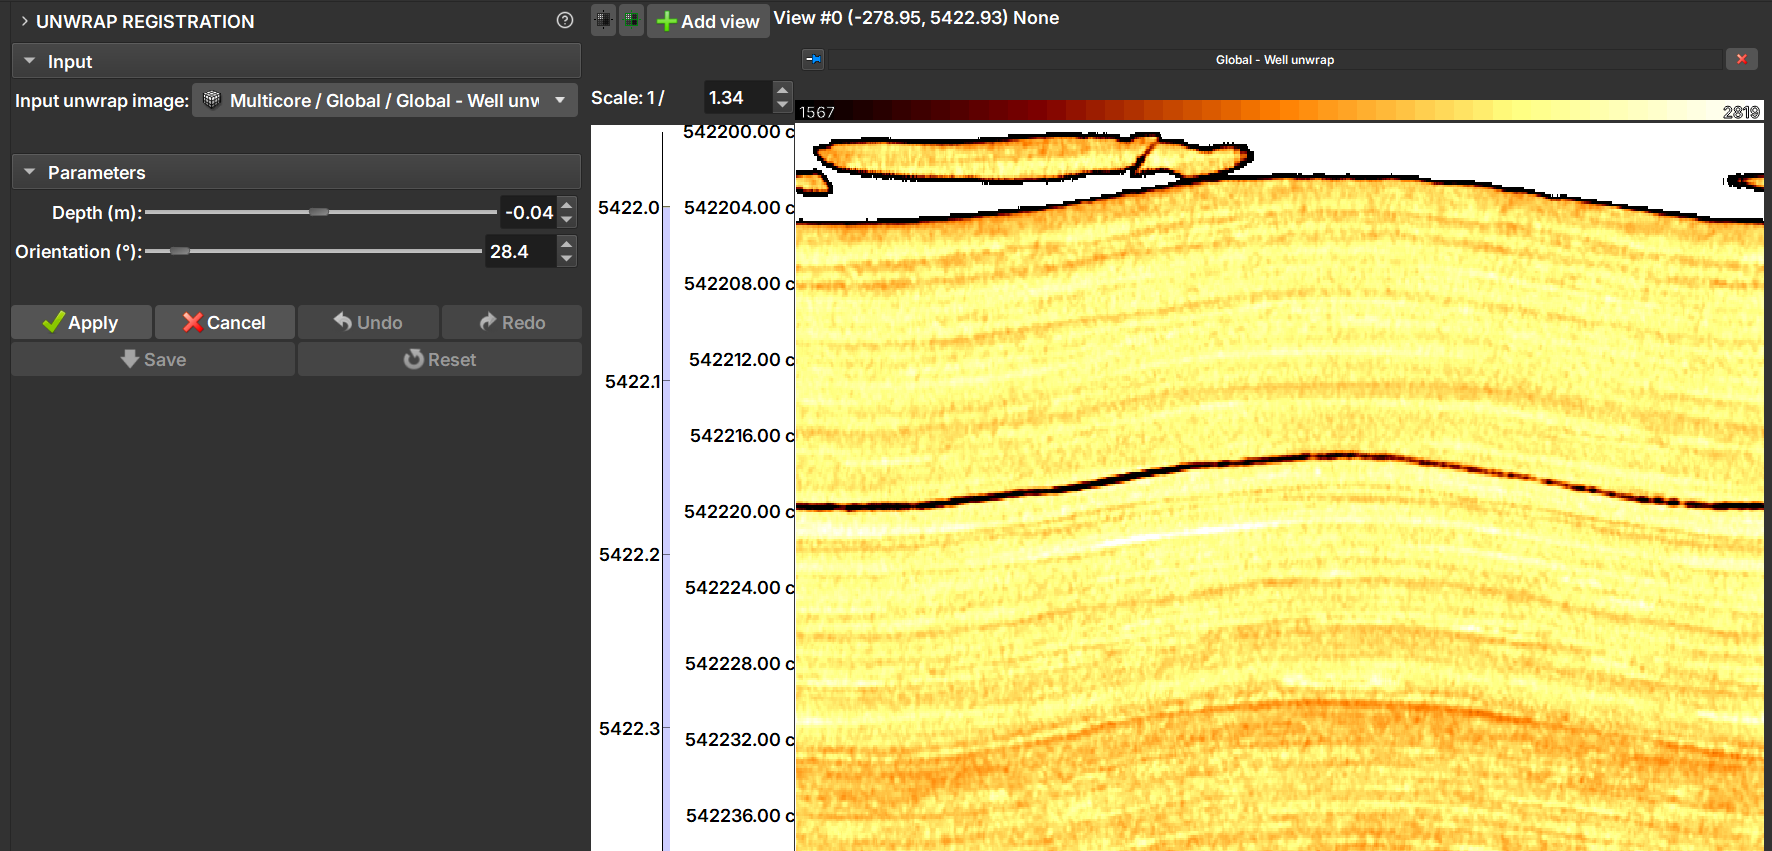
Task: Click the Orientation slider handle
Action: pos(180,251)
